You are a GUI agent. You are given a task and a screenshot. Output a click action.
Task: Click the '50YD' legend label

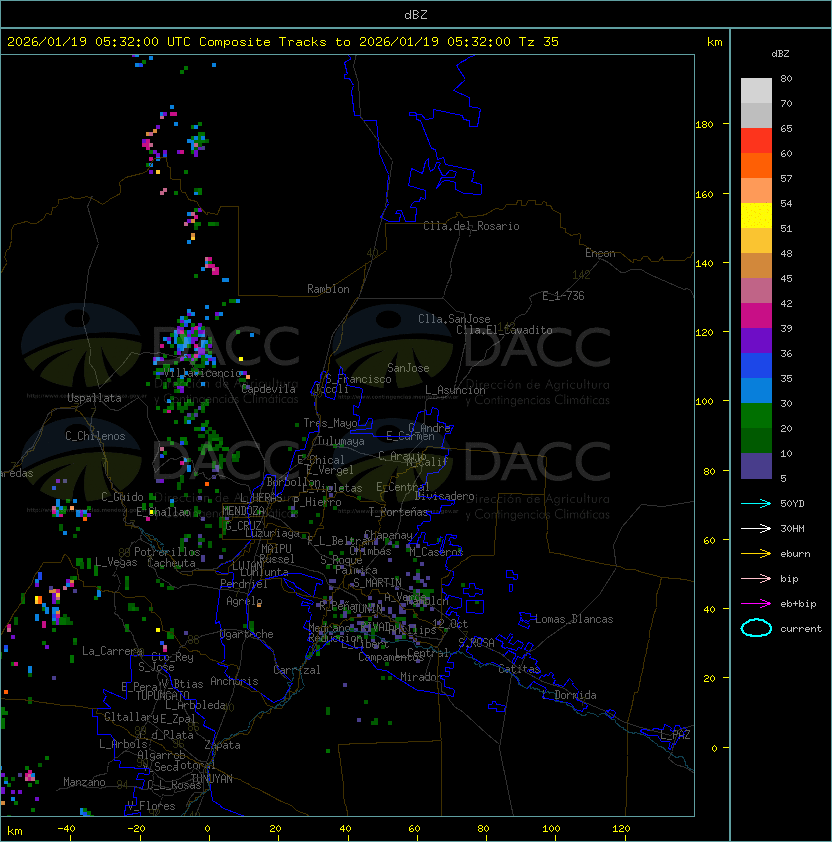[792, 503]
